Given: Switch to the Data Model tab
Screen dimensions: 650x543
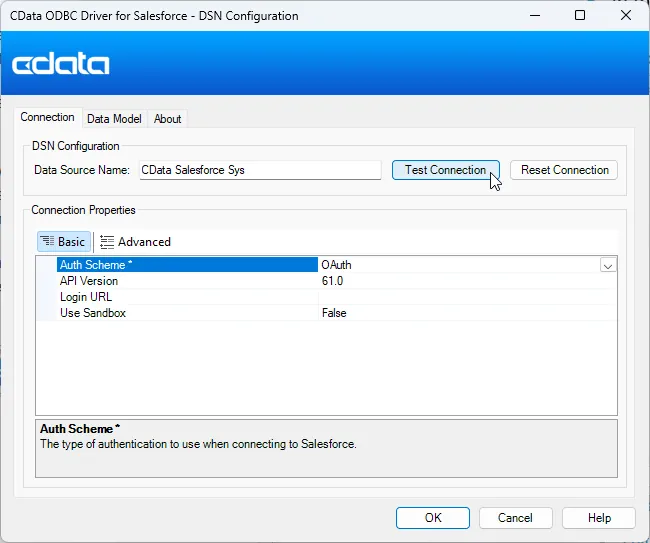Looking at the screenshot, I should 114,118.
